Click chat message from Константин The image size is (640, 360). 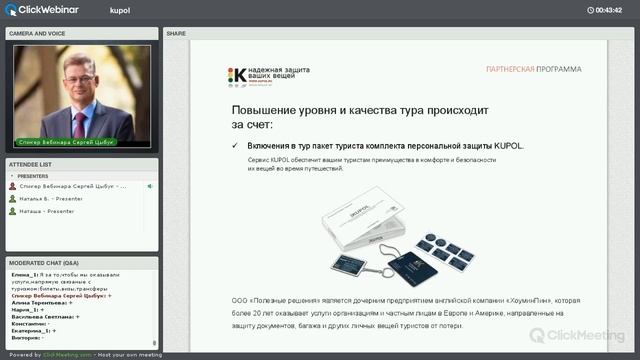point(31,324)
